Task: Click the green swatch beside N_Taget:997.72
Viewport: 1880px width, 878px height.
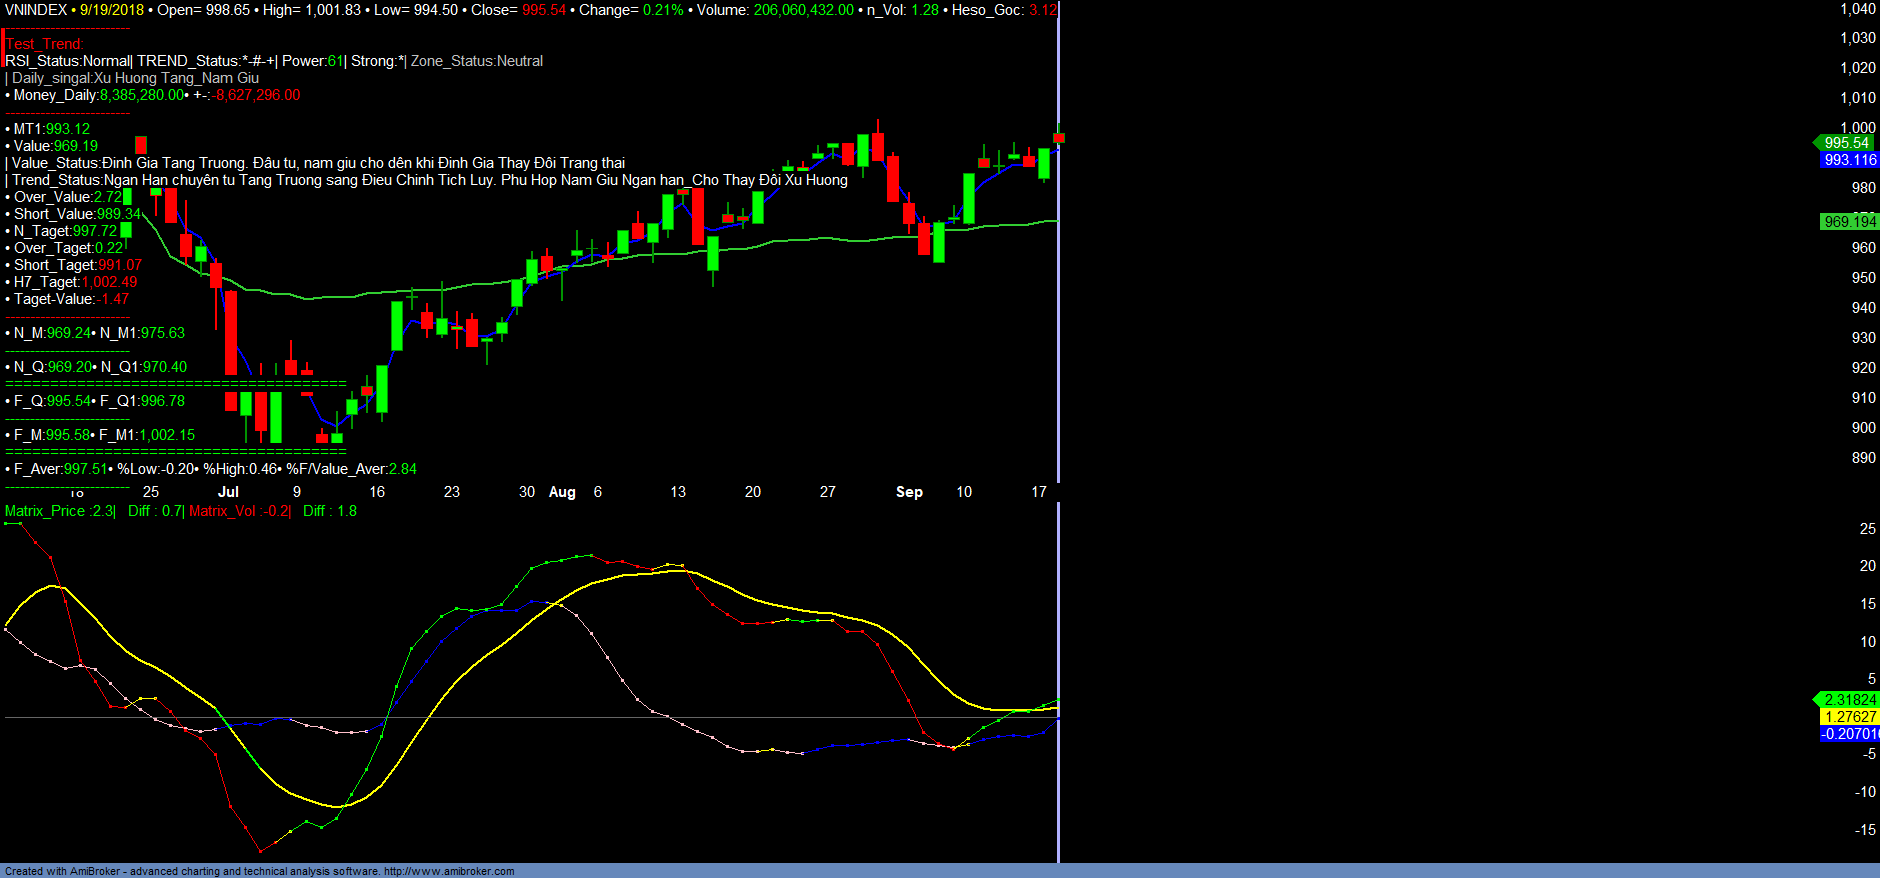Action: pos(126,231)
